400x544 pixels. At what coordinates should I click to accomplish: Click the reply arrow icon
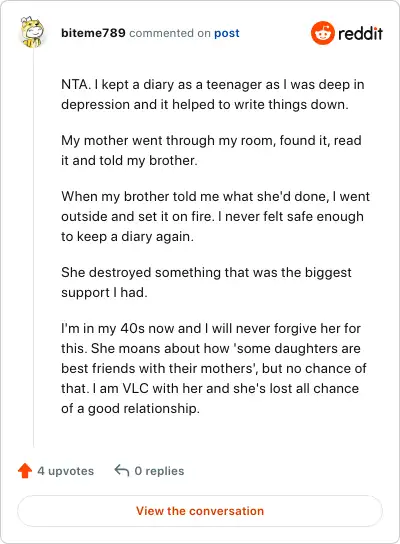[122, 470]
